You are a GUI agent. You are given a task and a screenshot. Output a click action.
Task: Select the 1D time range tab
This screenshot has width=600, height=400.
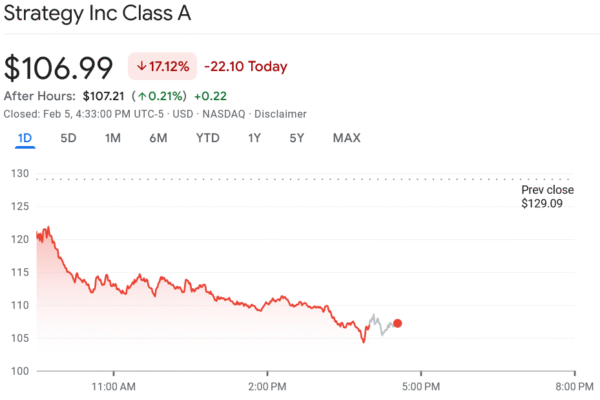pyautogui.click(x=26, y=138)
